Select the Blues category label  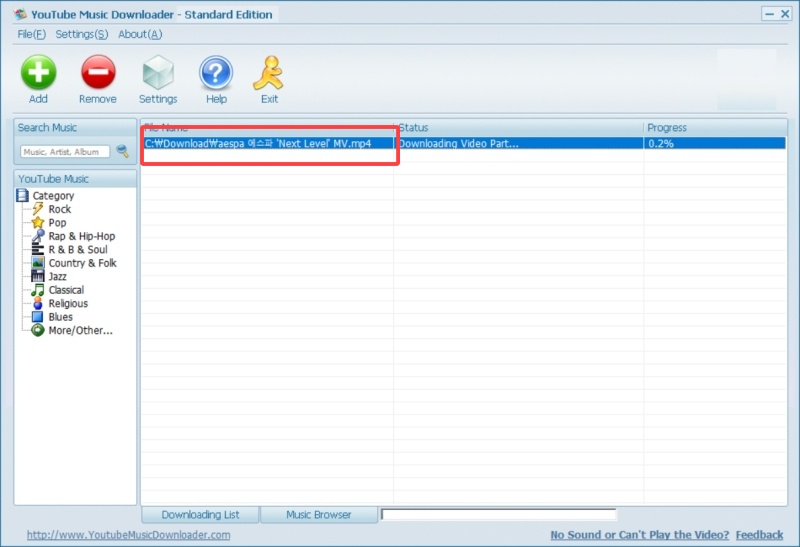(61, 317)
